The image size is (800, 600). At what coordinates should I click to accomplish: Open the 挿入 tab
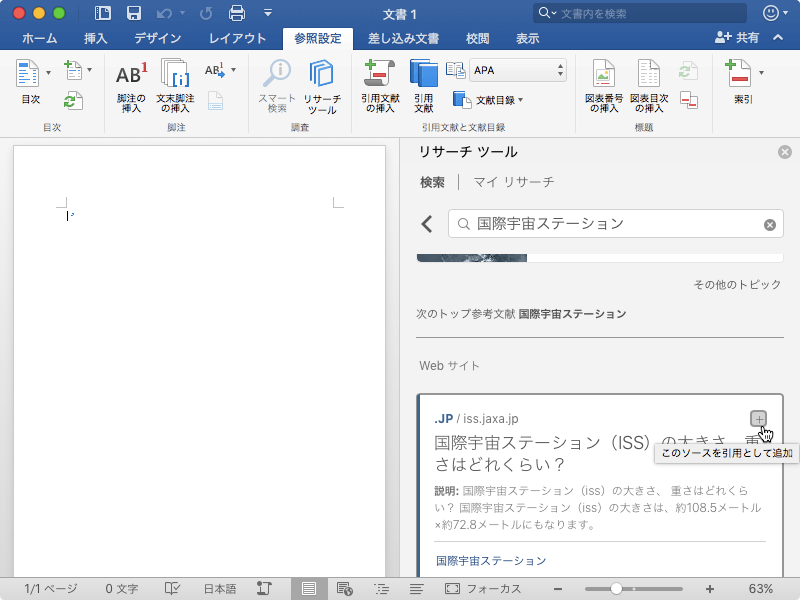tap(95, 38)
